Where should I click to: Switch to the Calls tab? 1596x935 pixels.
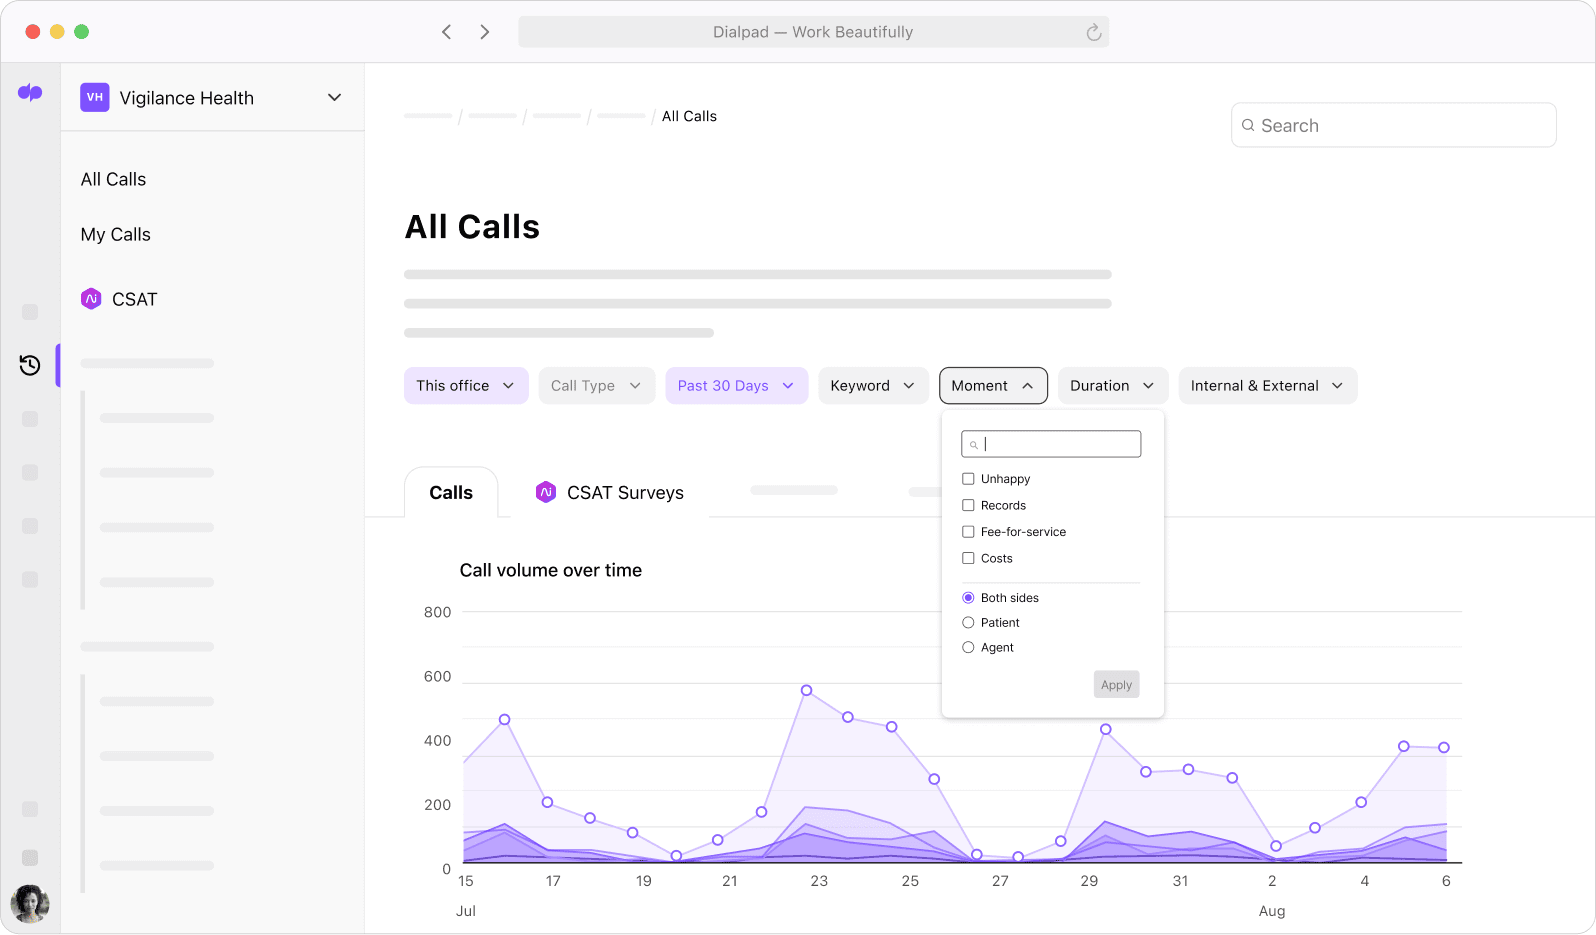click(451, 493)
